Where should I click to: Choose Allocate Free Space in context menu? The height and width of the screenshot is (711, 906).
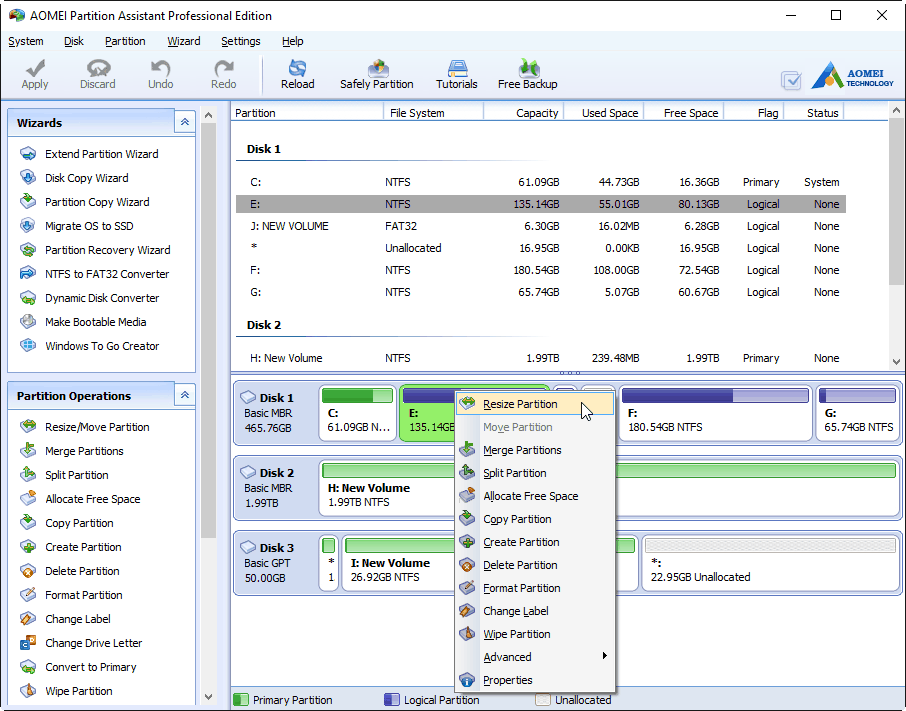pyautogui.click(x=535, y=496)
